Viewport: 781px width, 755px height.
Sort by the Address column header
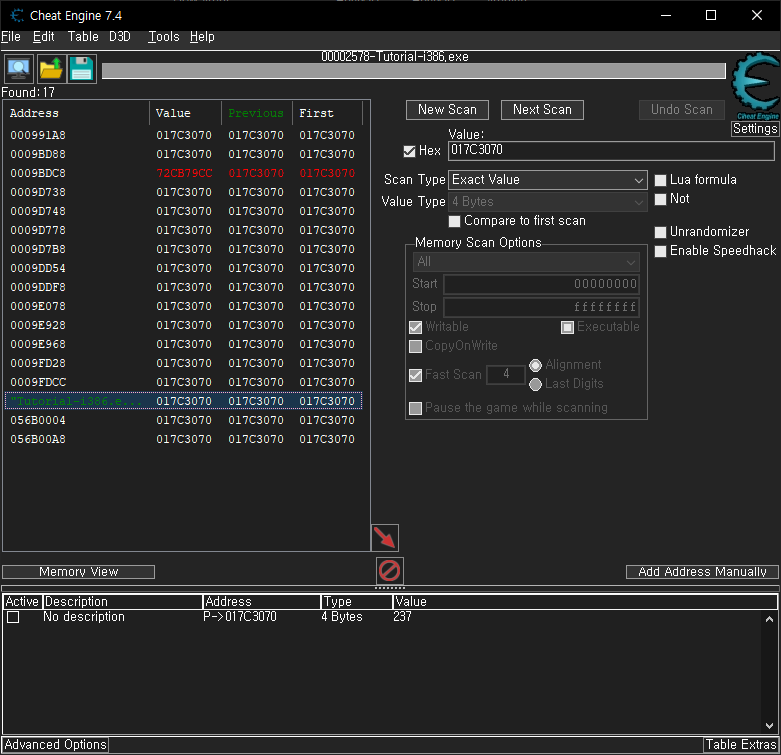76,114
